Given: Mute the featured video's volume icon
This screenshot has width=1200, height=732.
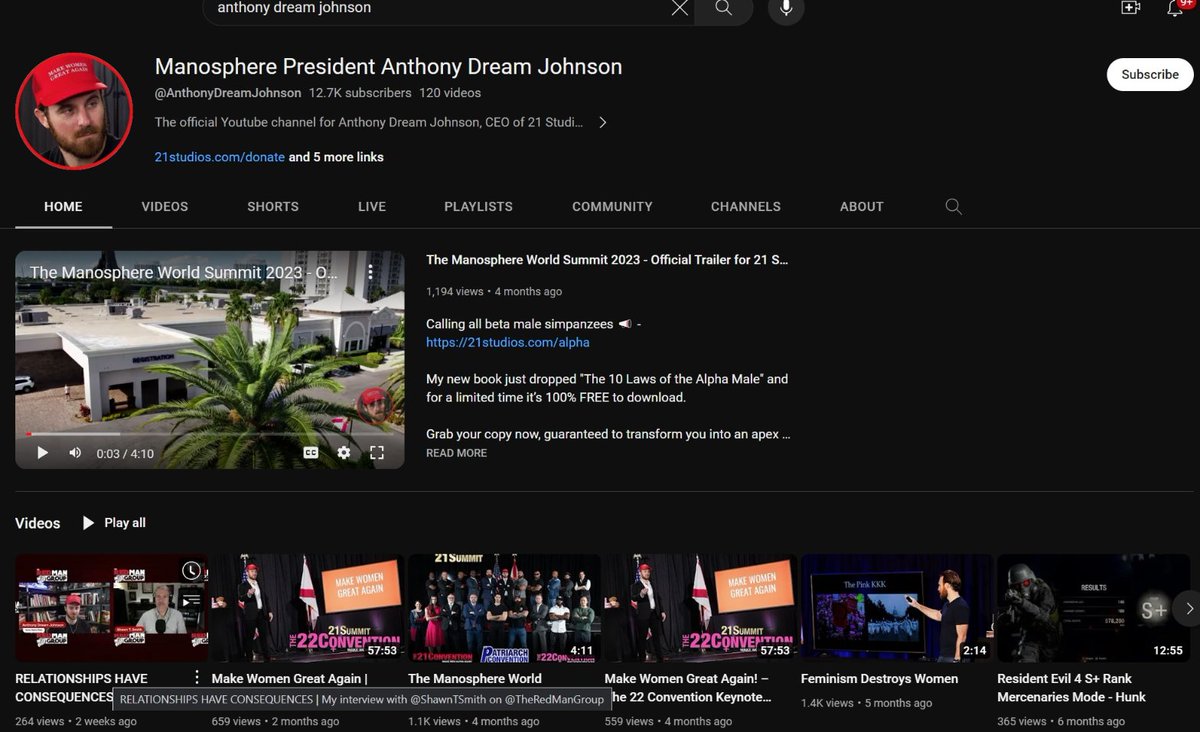Looking at the screenshot, I should tap(75, 452).
